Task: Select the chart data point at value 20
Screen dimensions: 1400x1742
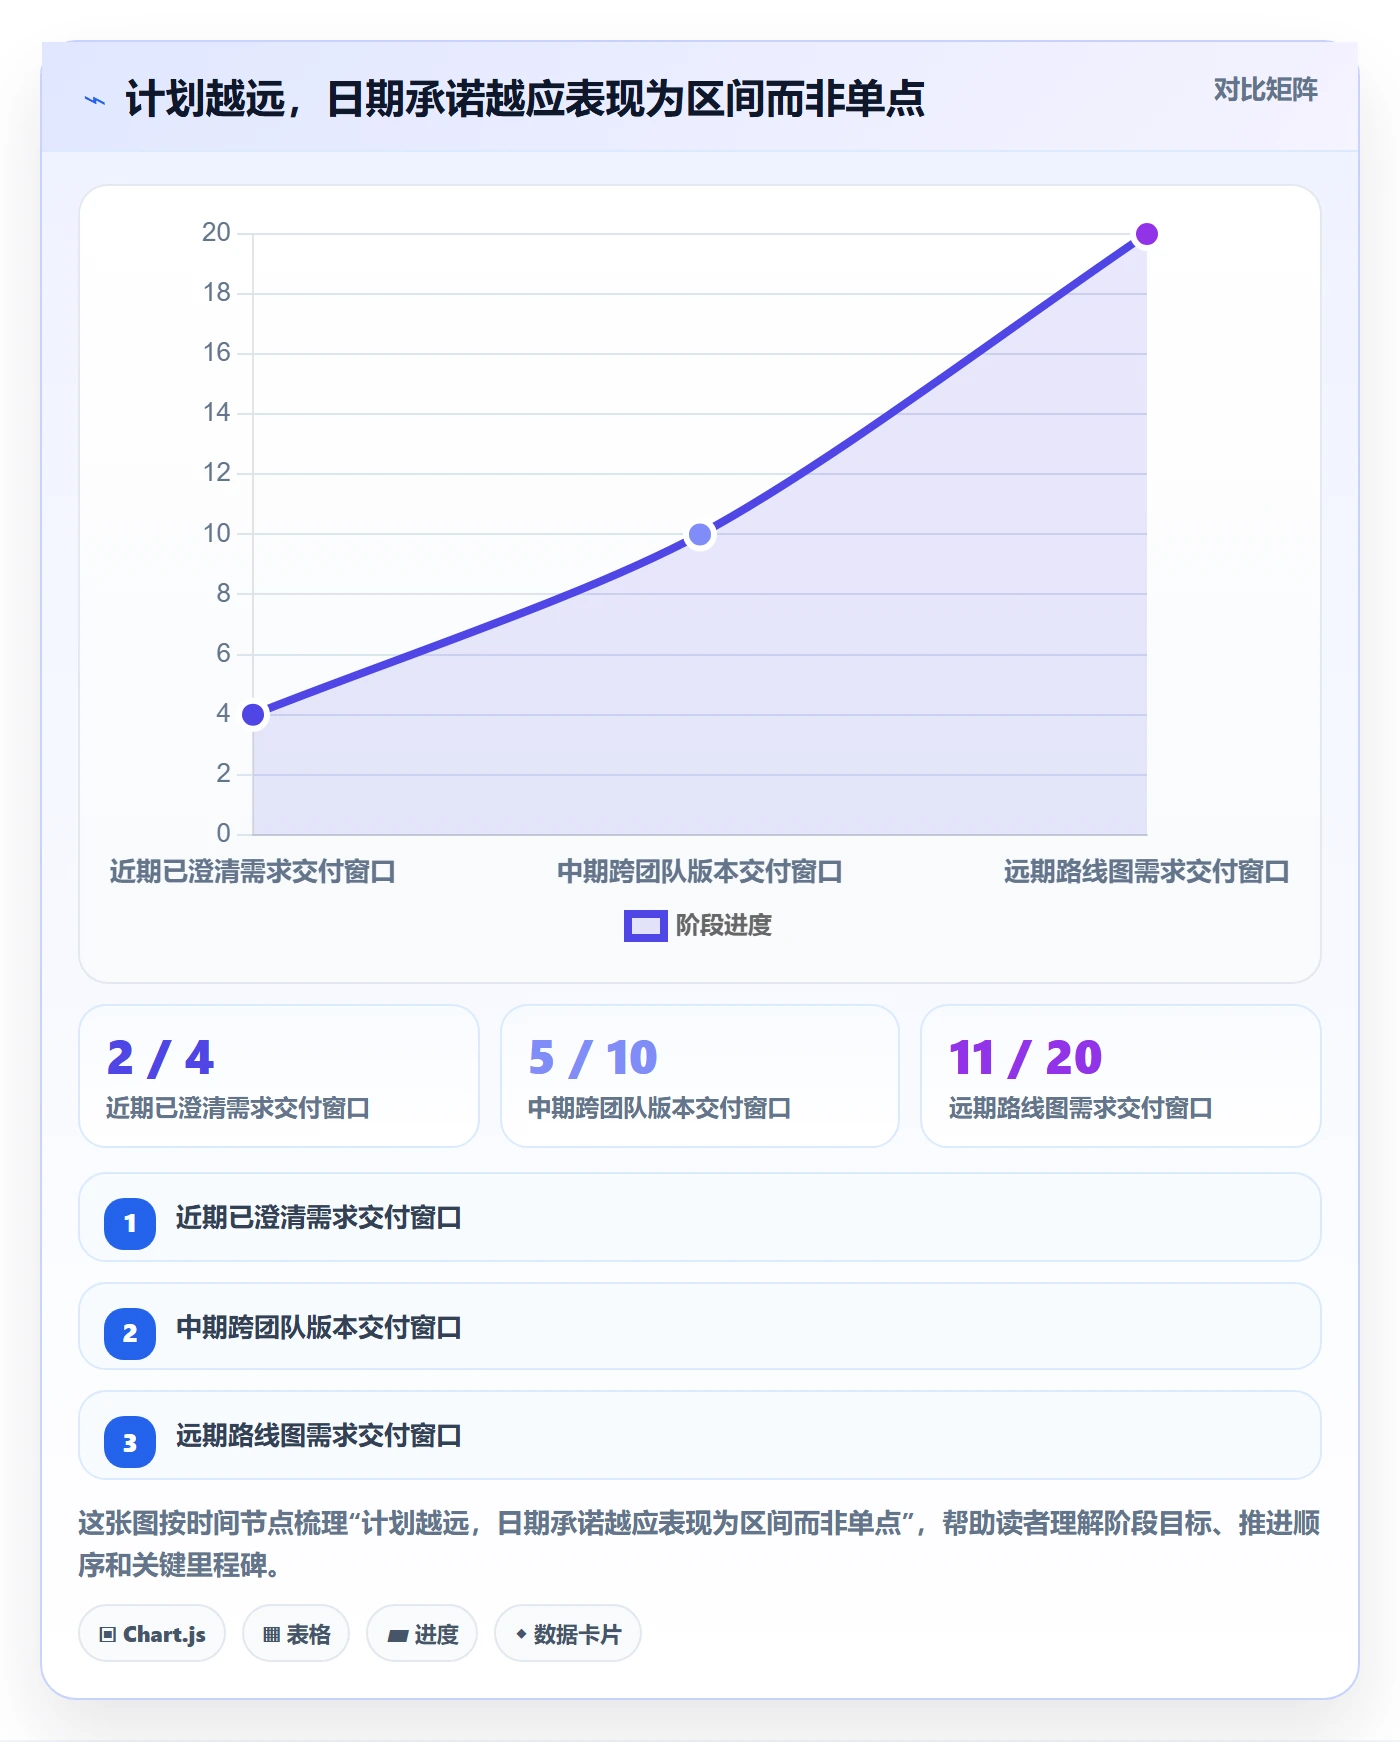Action: coord(1147,234)
